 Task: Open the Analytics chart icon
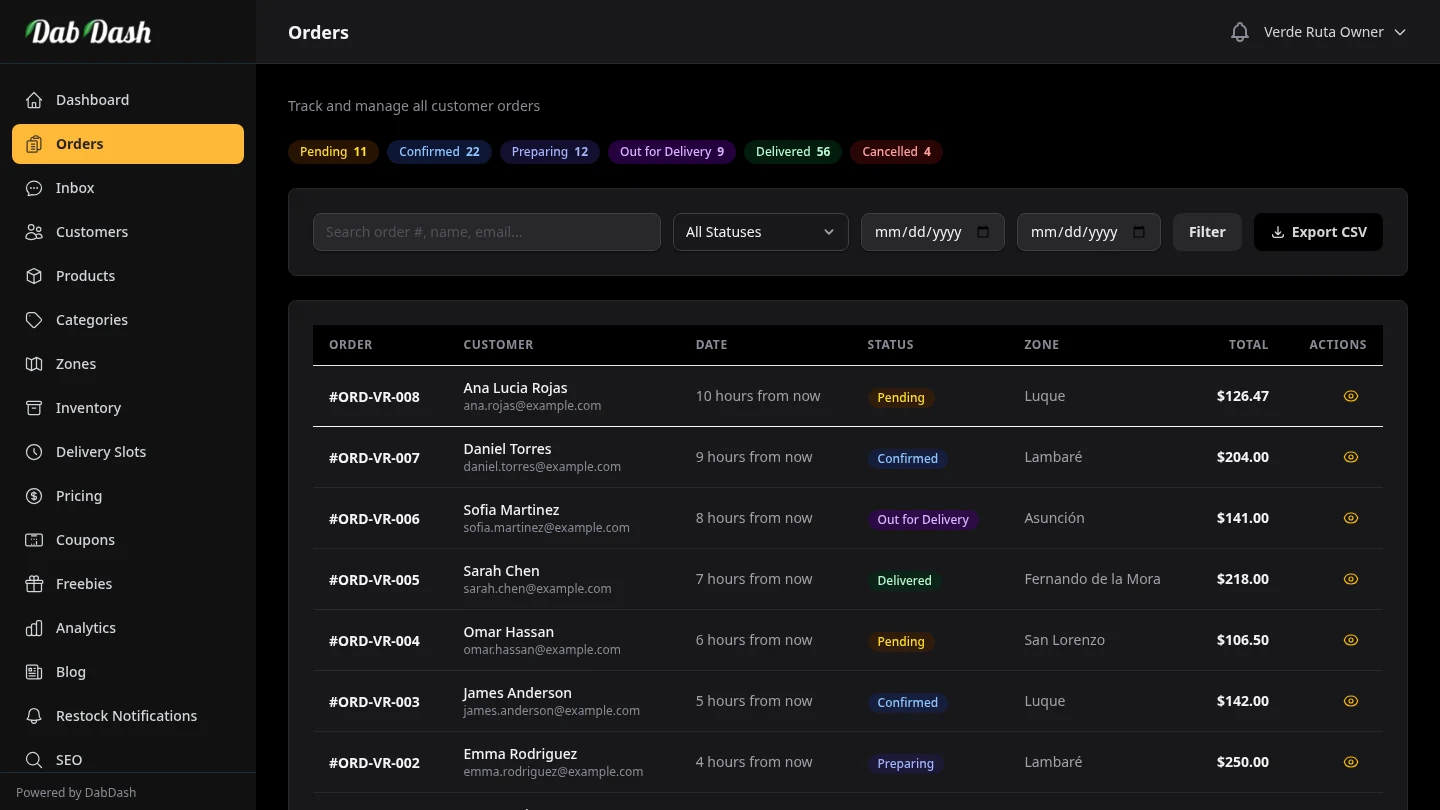[34, 628]
